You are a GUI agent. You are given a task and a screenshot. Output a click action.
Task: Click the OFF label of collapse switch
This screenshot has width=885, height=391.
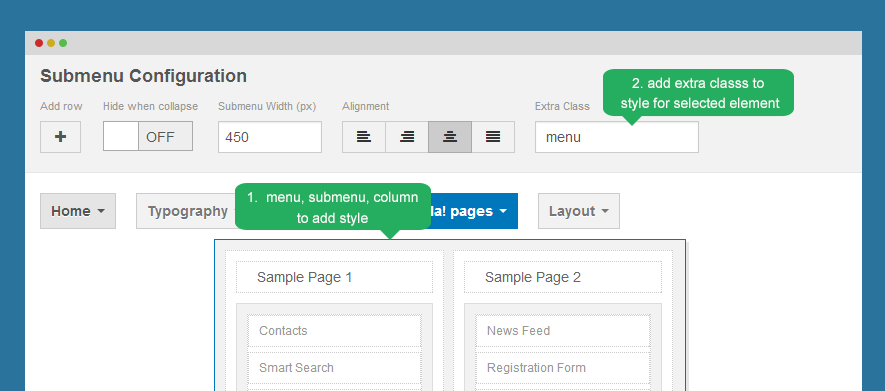pos(160,137)
